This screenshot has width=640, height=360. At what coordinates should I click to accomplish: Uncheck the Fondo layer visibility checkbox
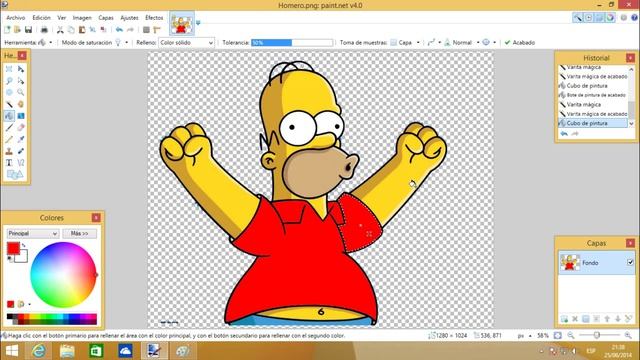click(x=630, y=262)
